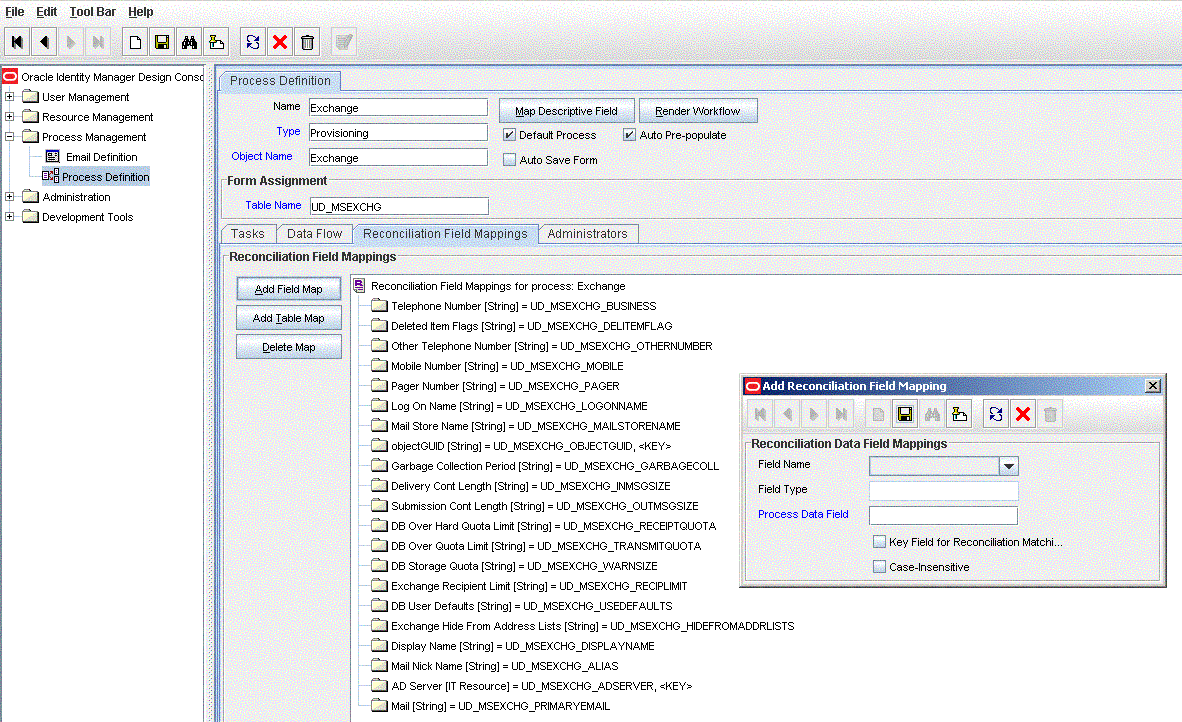The height and width of the screenshot is (722, 1182).
Task: Close the Add Reconciliation Field Mapping dialog
Action: [1153, 386]
